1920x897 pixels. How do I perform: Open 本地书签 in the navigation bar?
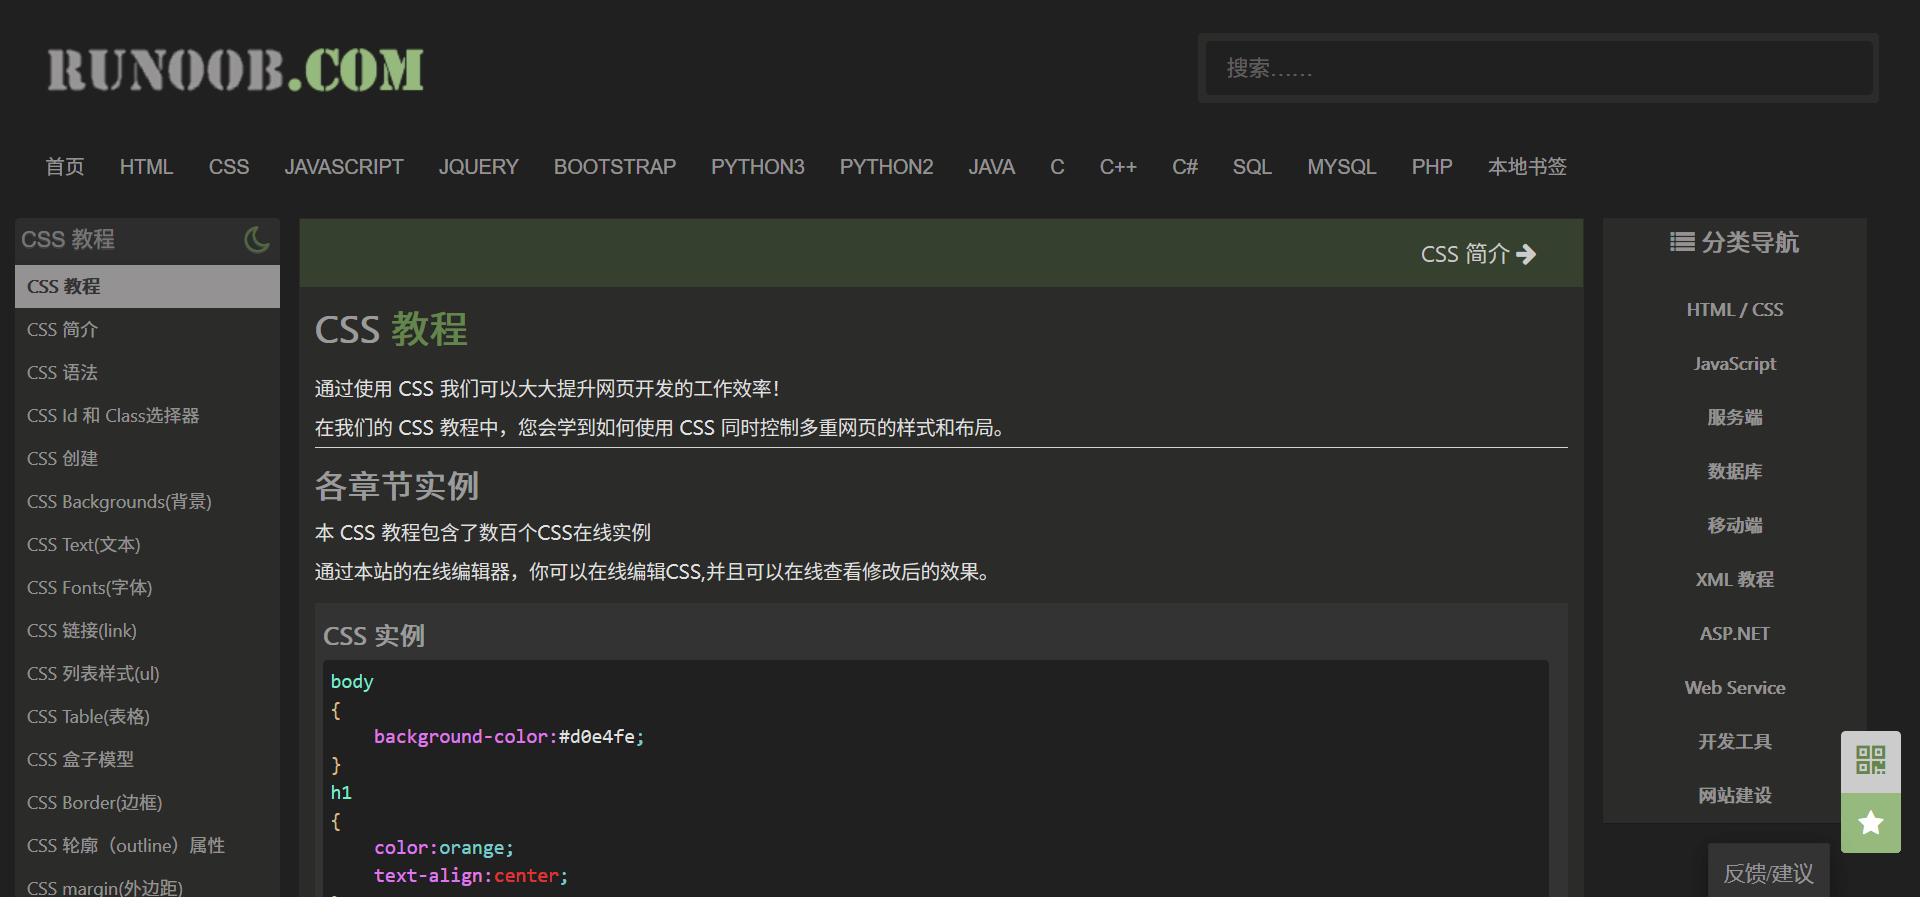coord(1526,167)
